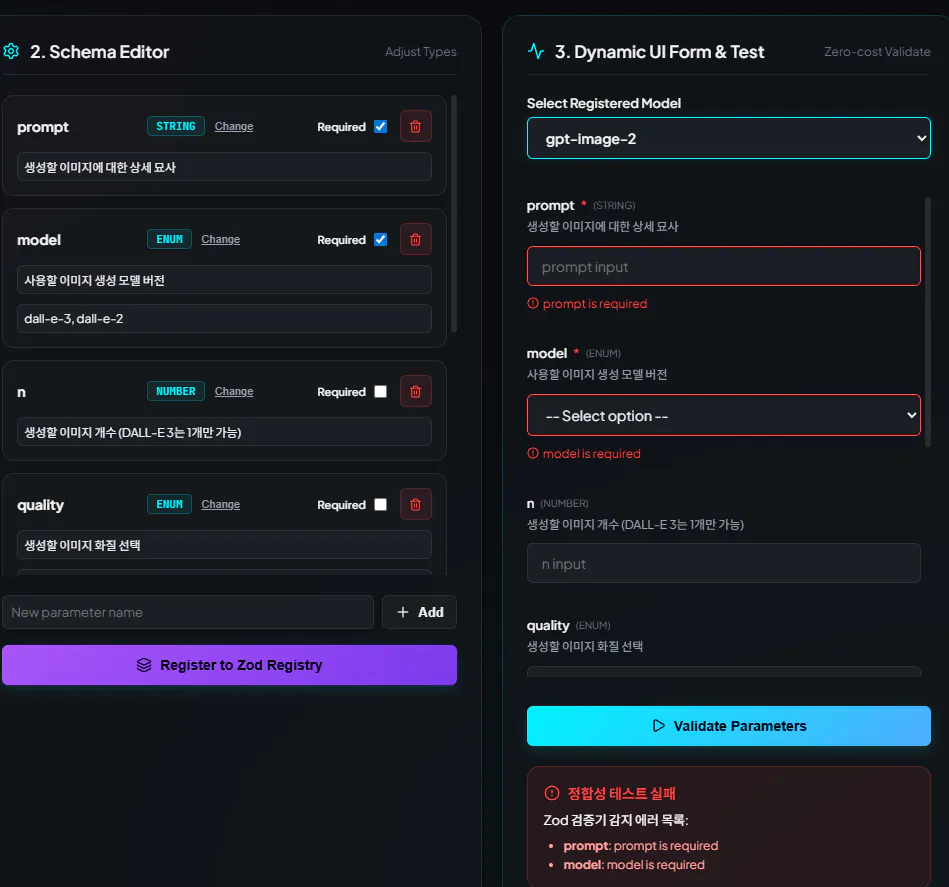Click Change link for quality parameter
Screen dimensions: 949x887
(220, 505)
